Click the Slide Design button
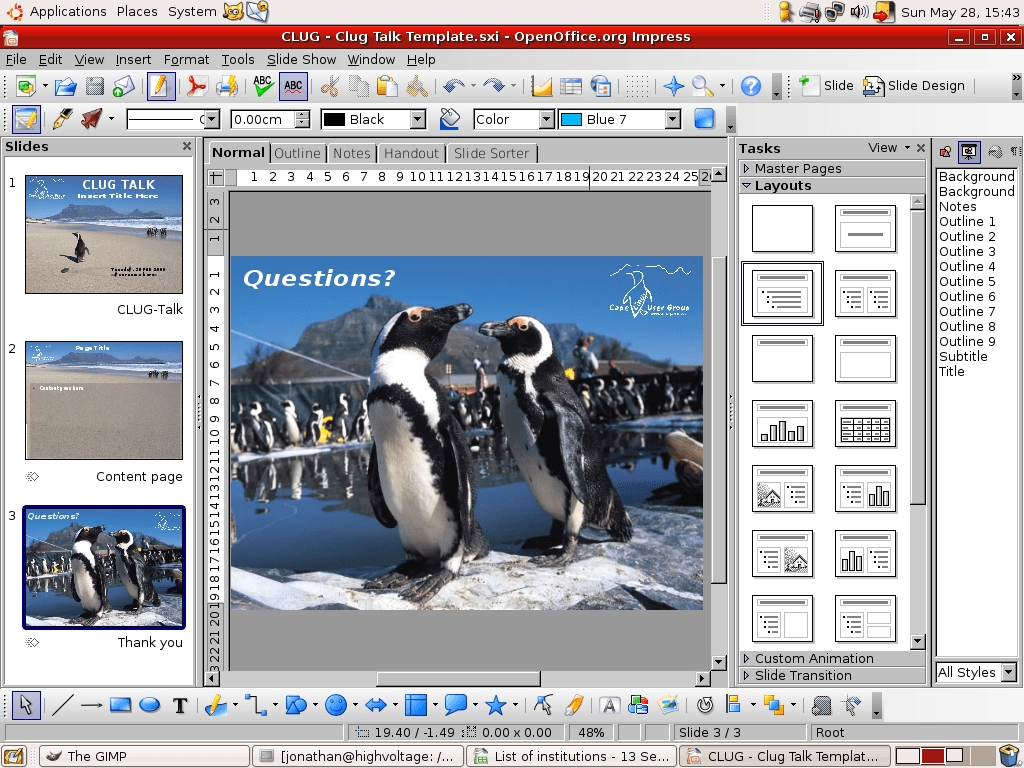The width and height of the screenshot is (1024, 768). point(914,86)
